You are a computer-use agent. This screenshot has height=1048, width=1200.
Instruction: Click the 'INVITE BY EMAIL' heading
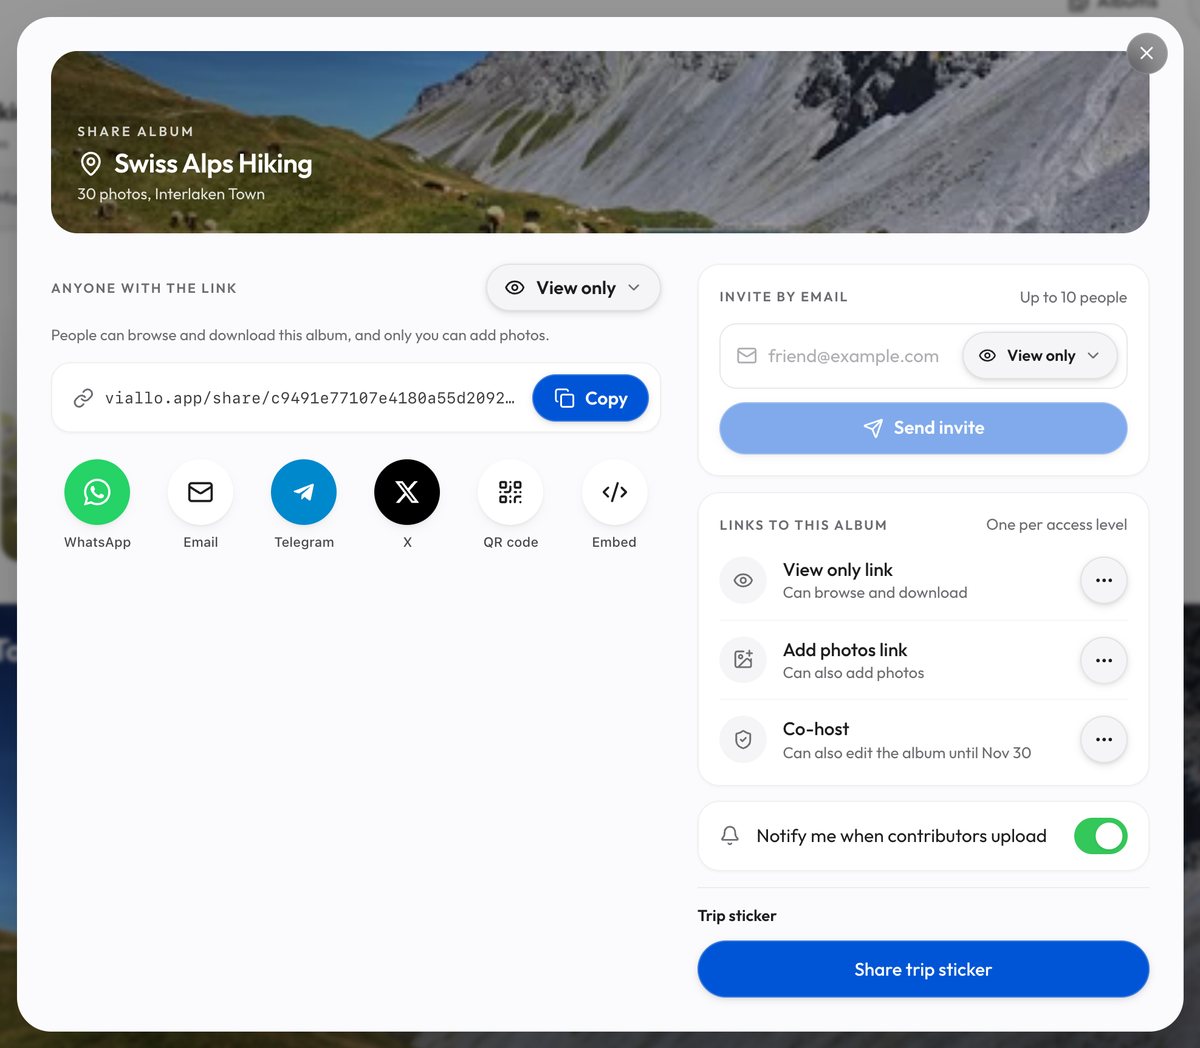tap(784, 297)
